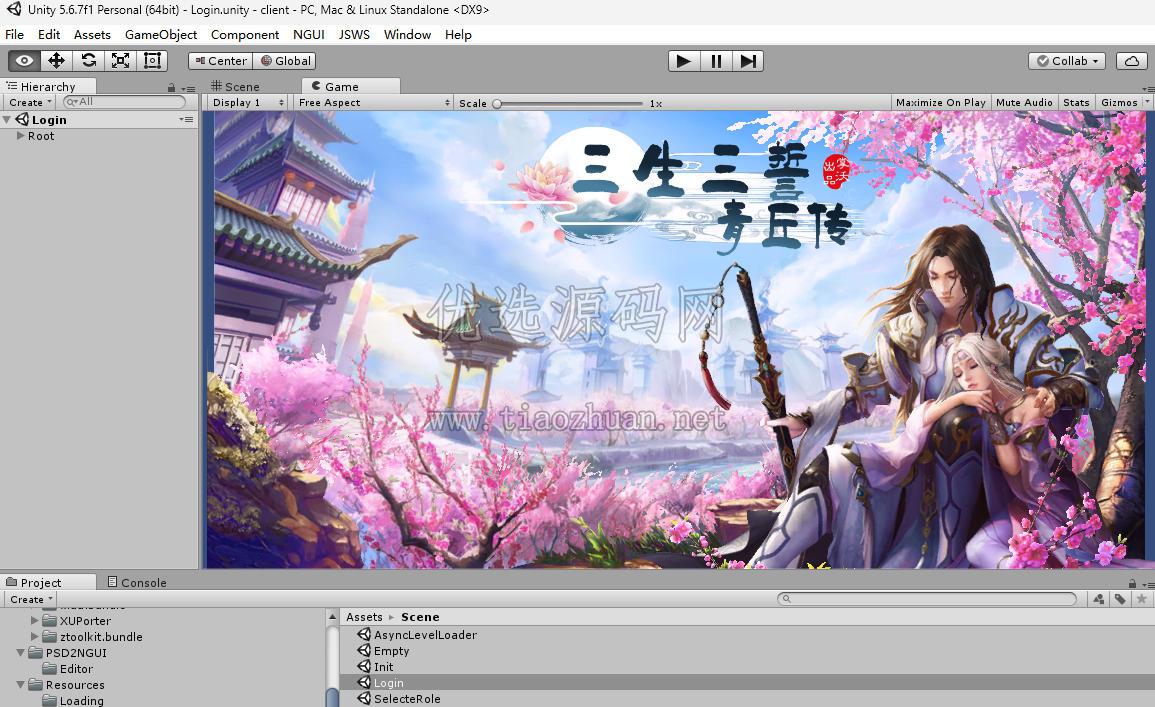Viewport: 1155px width, 707px height.
Task: Open the Display 1 dropdown
Action: [x=248, y=102]
